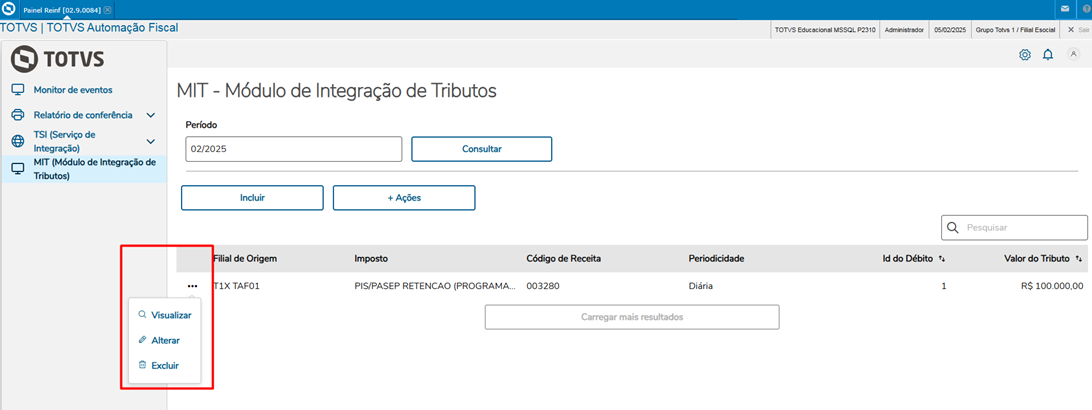Switch to the Painel Reinf [02.9.0084] tab
Screen dimensions: 1092x410
[63, 10]
